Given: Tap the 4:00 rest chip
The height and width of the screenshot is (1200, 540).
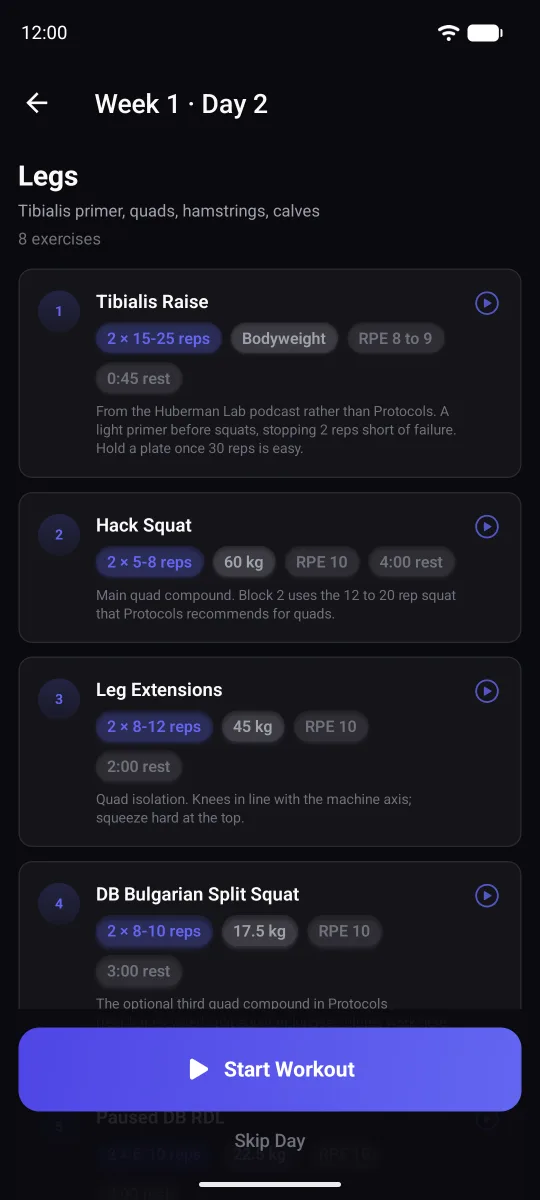Looking at the screenshot, I should 411,562.
